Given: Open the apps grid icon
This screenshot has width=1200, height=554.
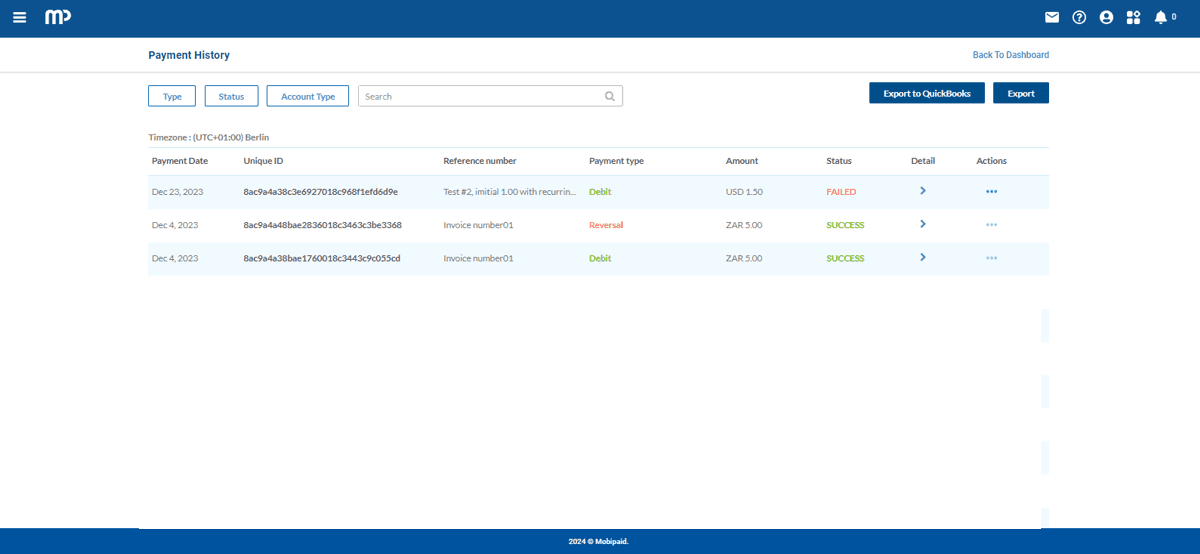Looking at the screenshot, I should 1133,18.
